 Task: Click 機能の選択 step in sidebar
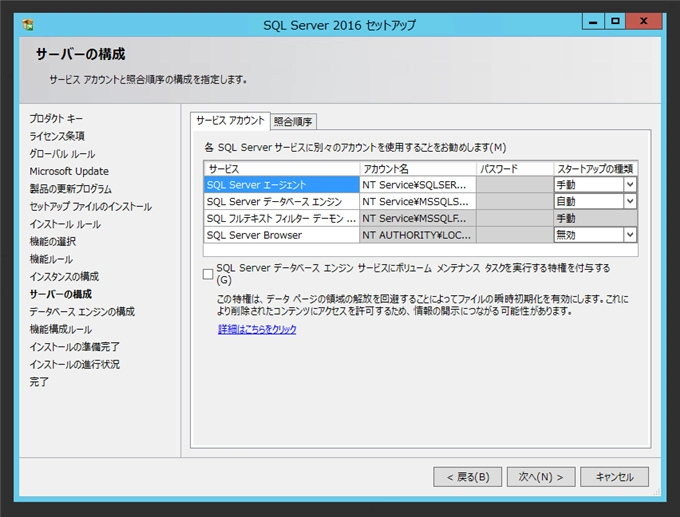(x=52, y=242)
